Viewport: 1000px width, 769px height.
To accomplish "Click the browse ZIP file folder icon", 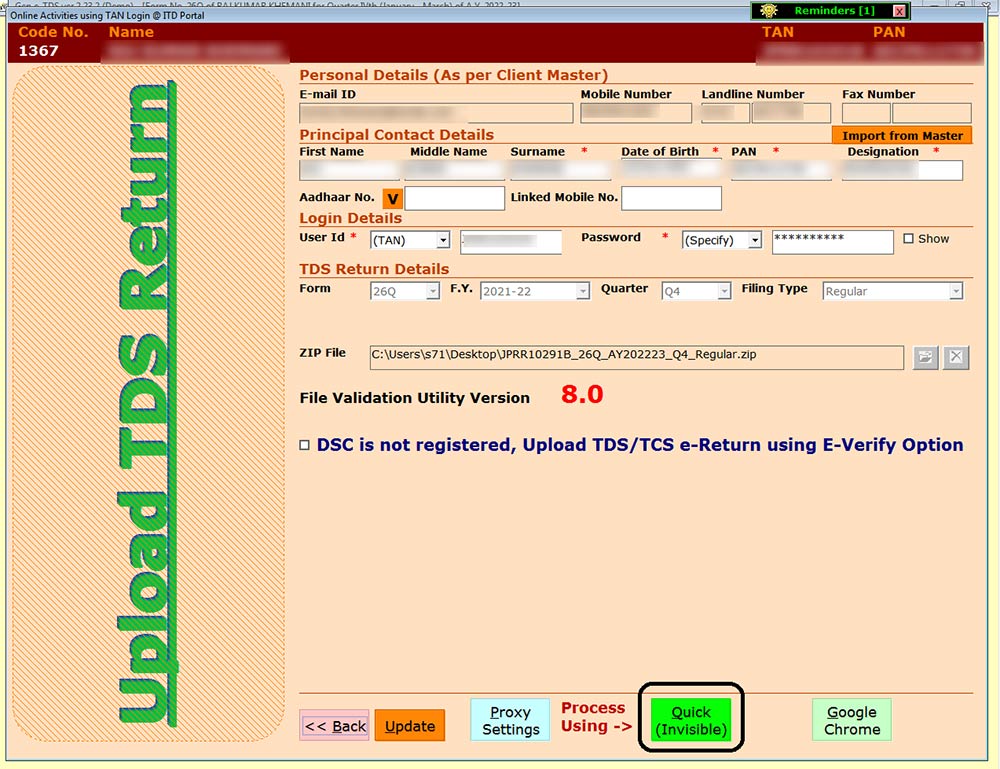I will [x=925, y=358].
